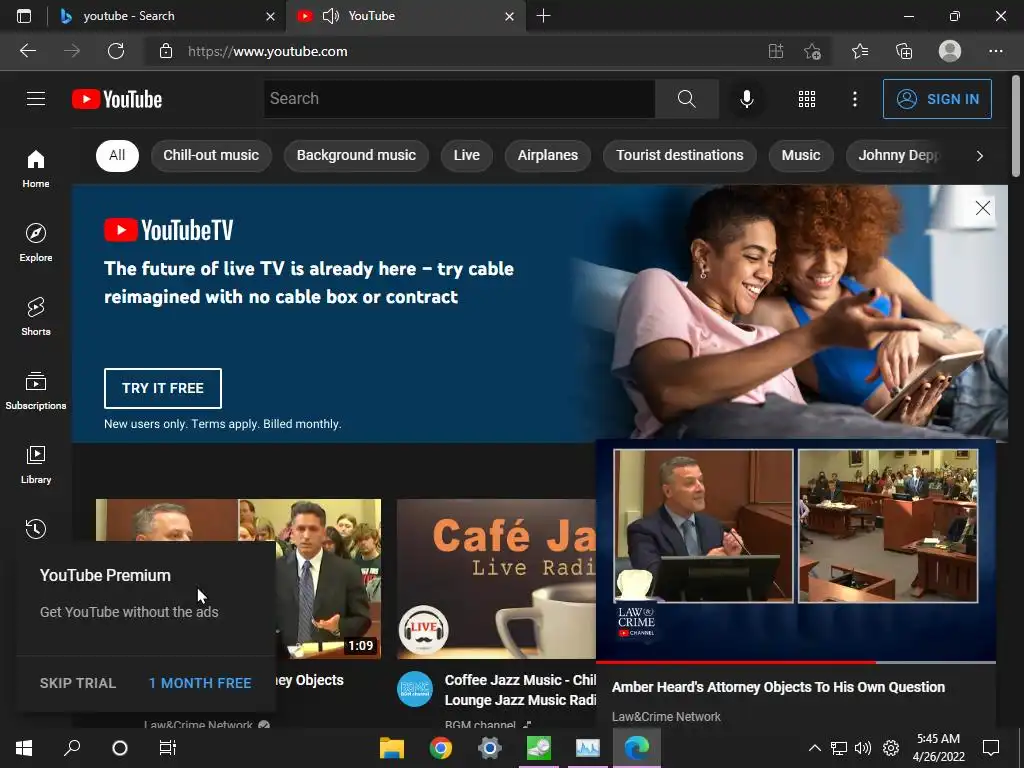The height and width of the screenshot is (768, 1024).
Task: Close the youtube - Search tab
Action: [x=270, y=16]
